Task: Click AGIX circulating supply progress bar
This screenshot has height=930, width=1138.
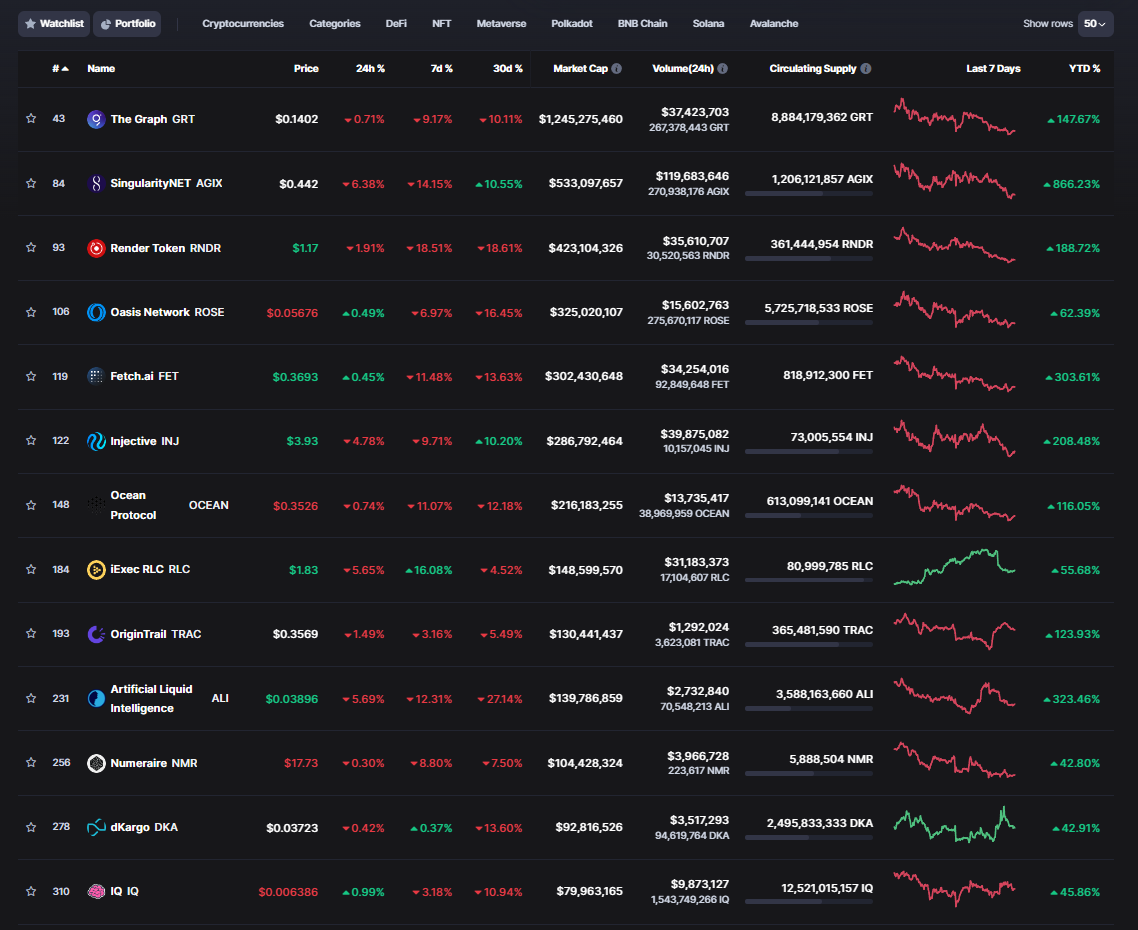Action: point(809,194)
